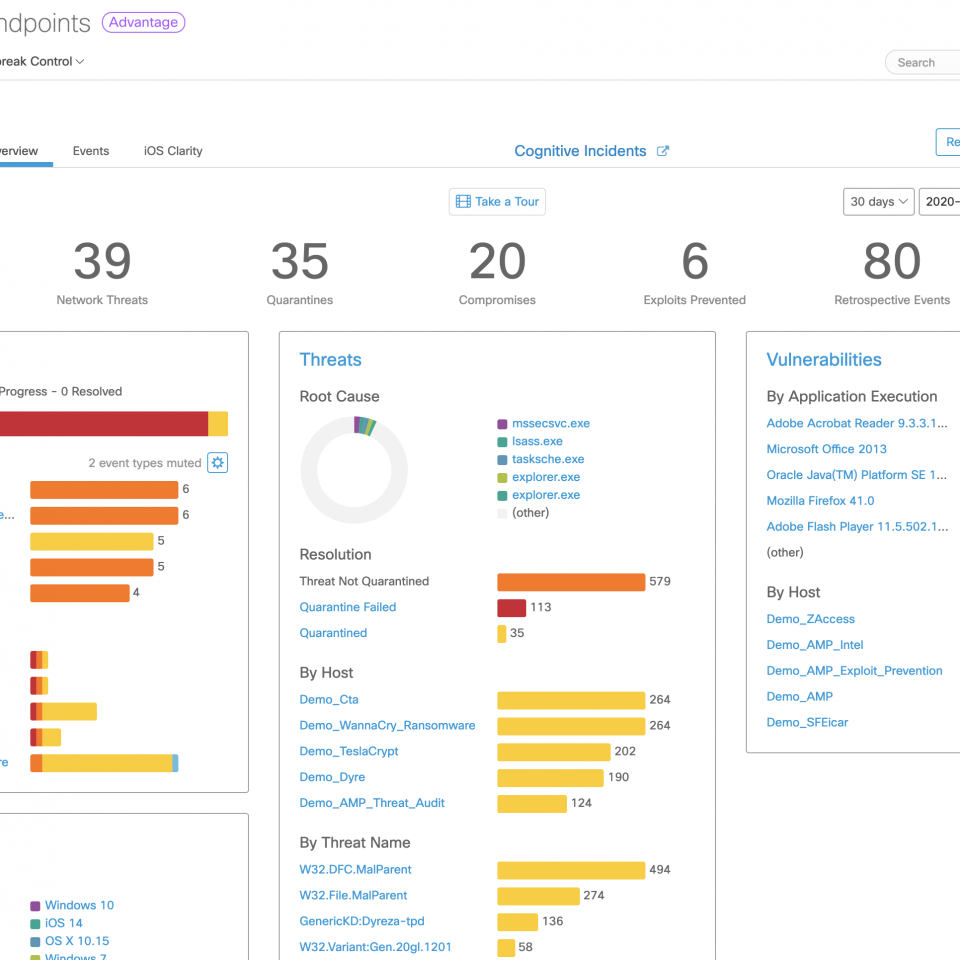Click the Windows 10 operating system link

(80, 906)
